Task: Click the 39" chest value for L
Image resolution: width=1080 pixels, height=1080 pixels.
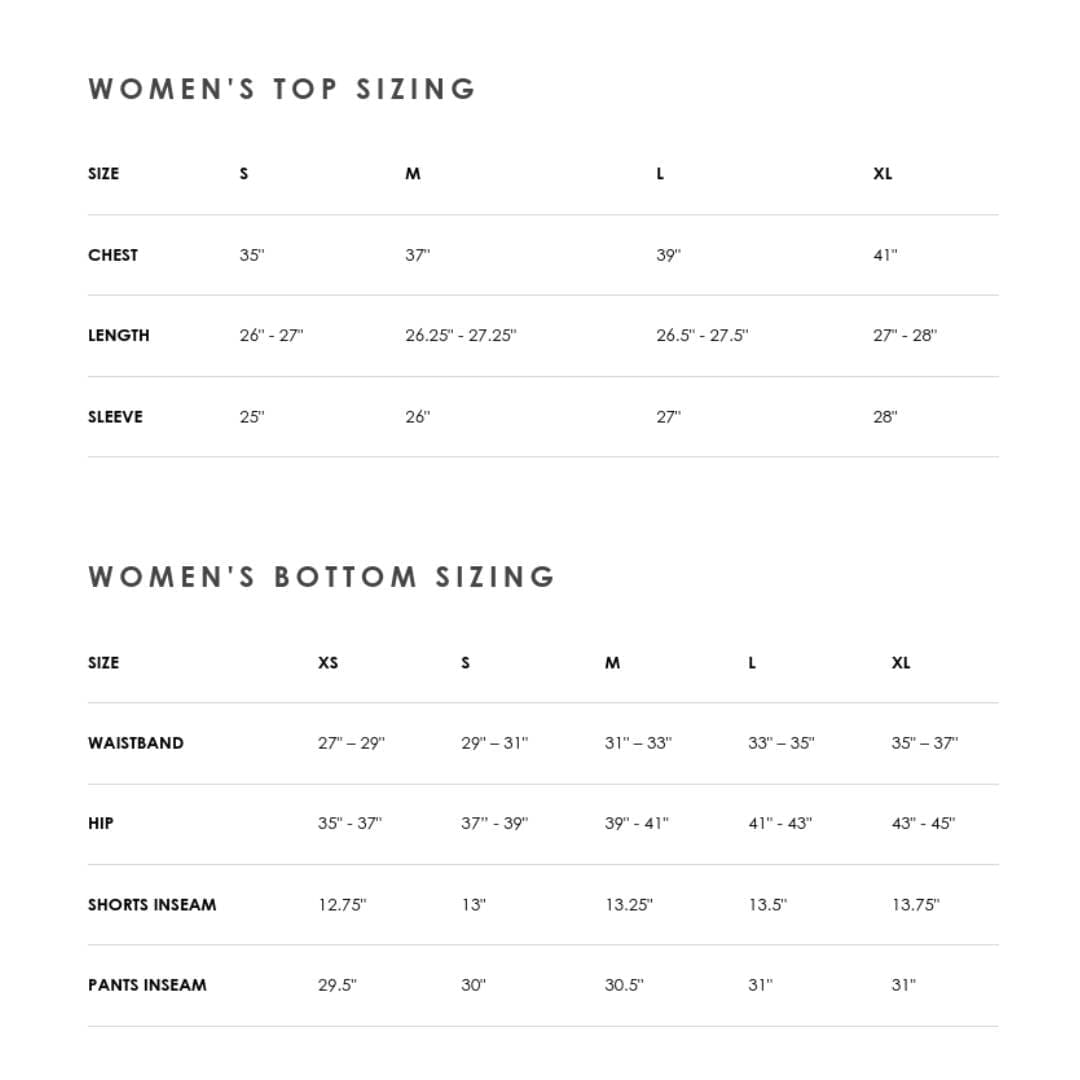Action: tap(668, 255)
